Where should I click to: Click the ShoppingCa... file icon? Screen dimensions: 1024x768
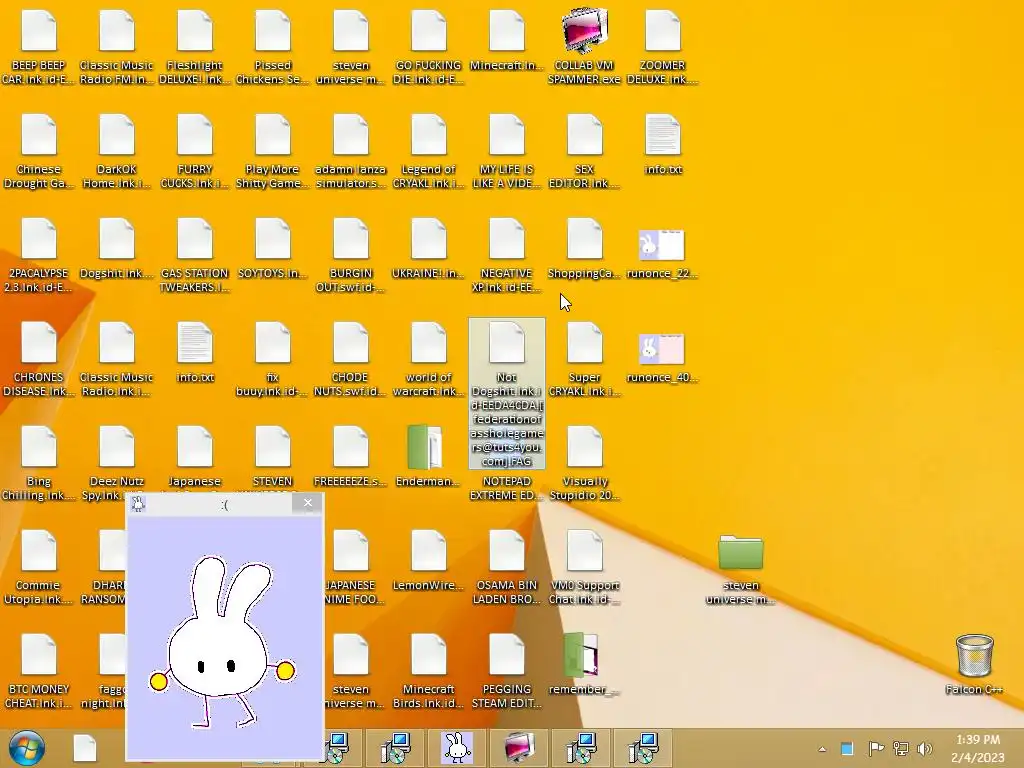(x=584, y=249)
